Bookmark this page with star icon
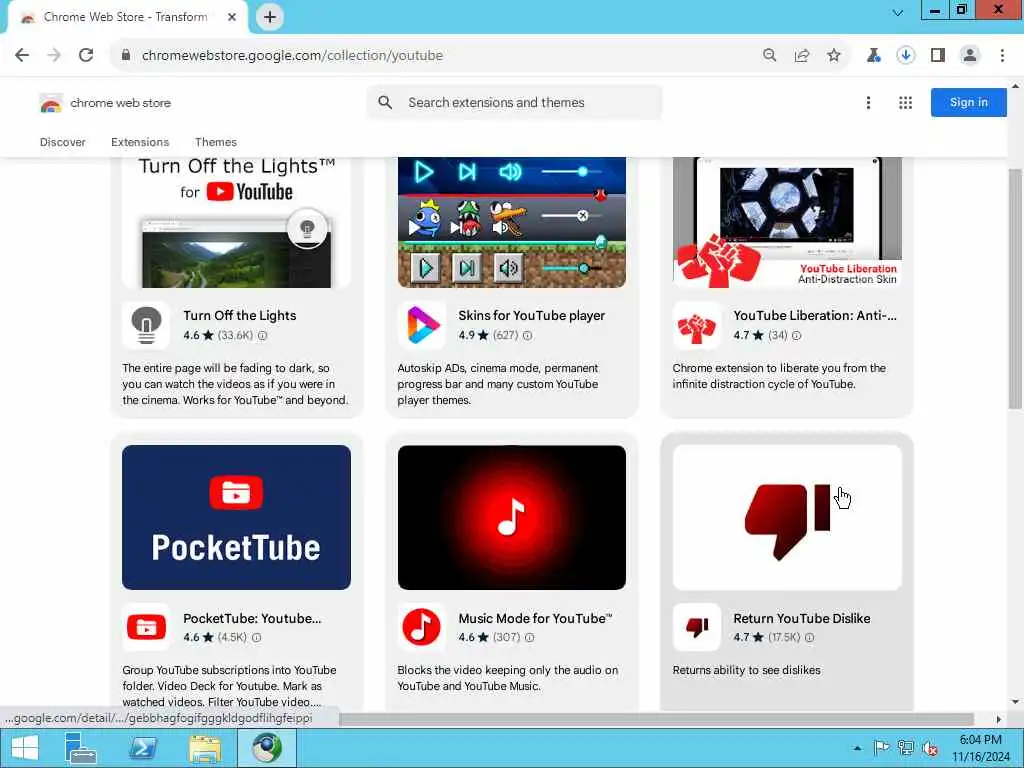This screenshot has width=1024, height=768. 834,56
